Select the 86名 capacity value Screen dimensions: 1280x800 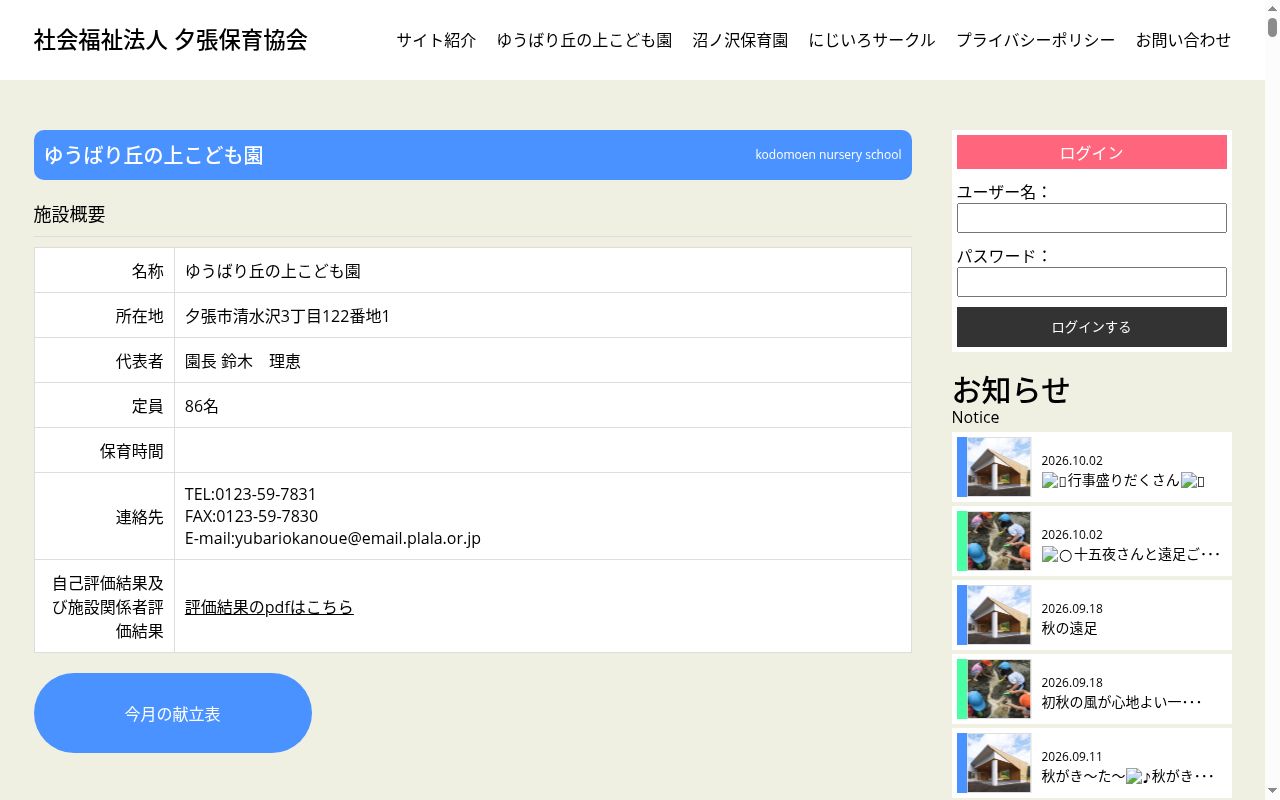[x=202, y=406]
